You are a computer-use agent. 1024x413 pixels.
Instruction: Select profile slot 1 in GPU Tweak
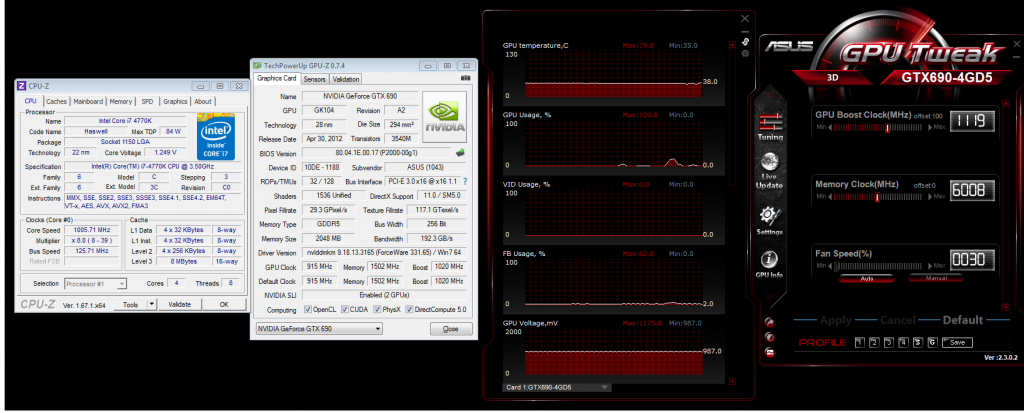click(859, 342)
